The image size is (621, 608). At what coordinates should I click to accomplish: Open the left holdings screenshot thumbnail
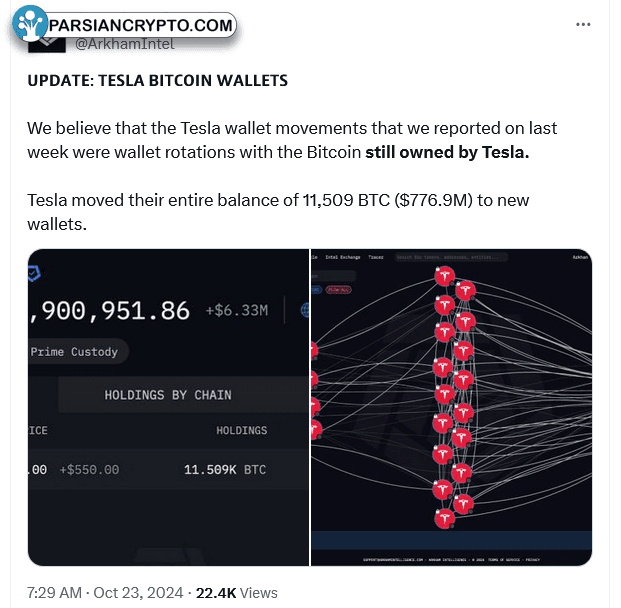click(168, 407)
